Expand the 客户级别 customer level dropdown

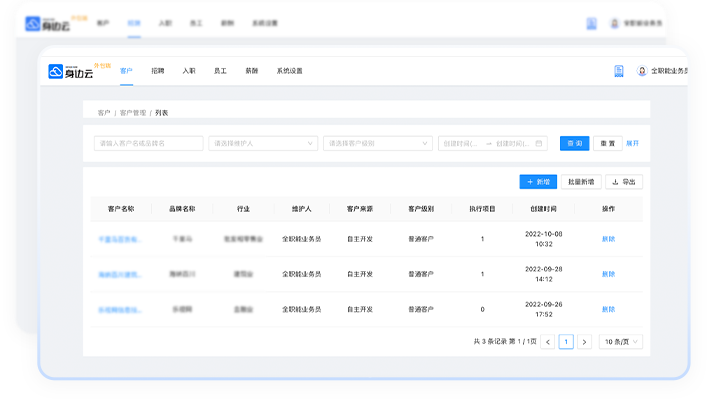[378, 143]
